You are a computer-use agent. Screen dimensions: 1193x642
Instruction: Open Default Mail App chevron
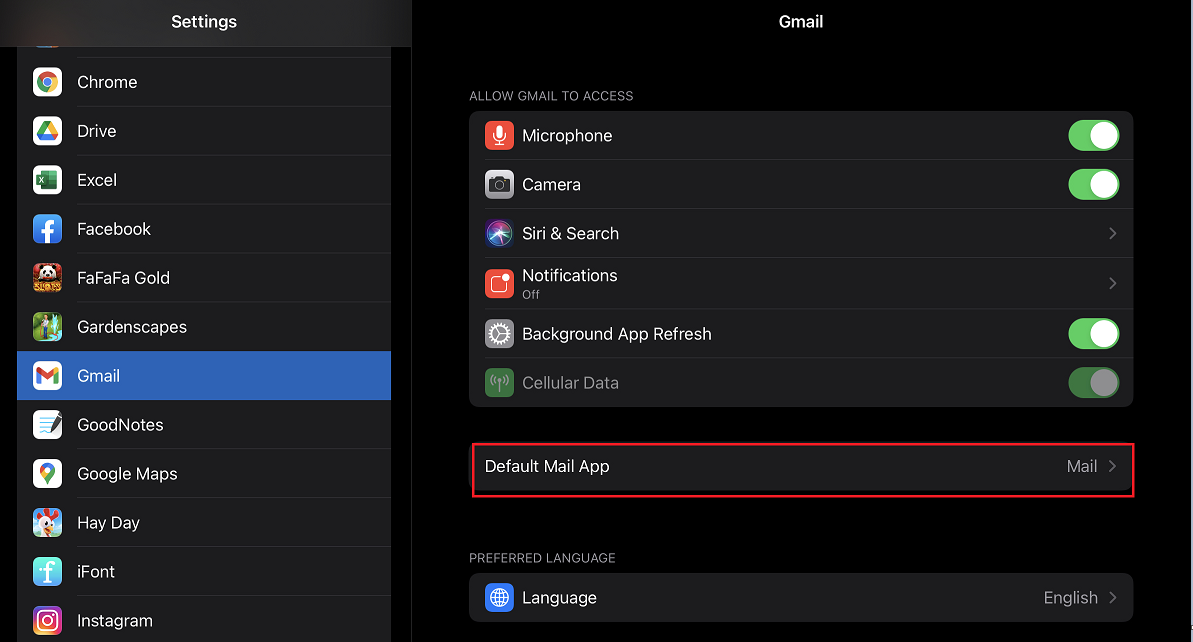click(x=1112, y=466)
